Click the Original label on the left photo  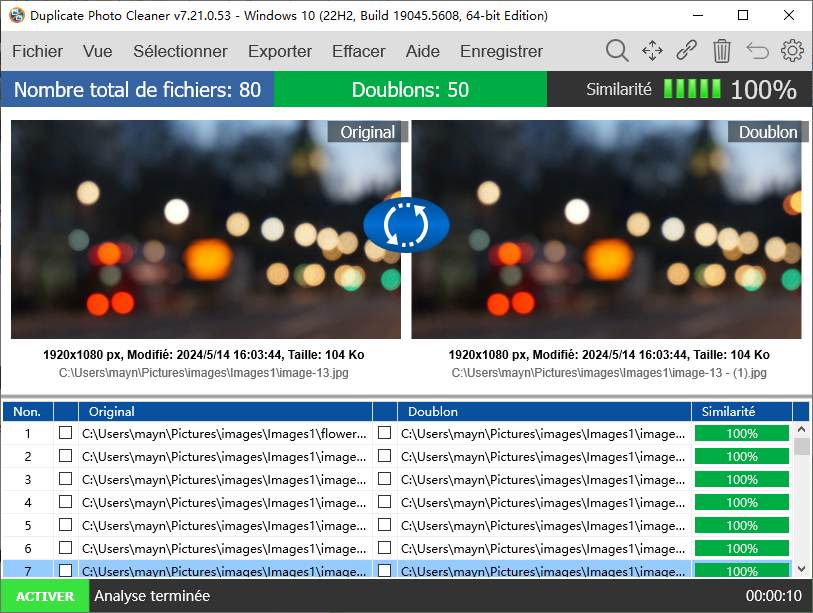click(x=367, y=131)
